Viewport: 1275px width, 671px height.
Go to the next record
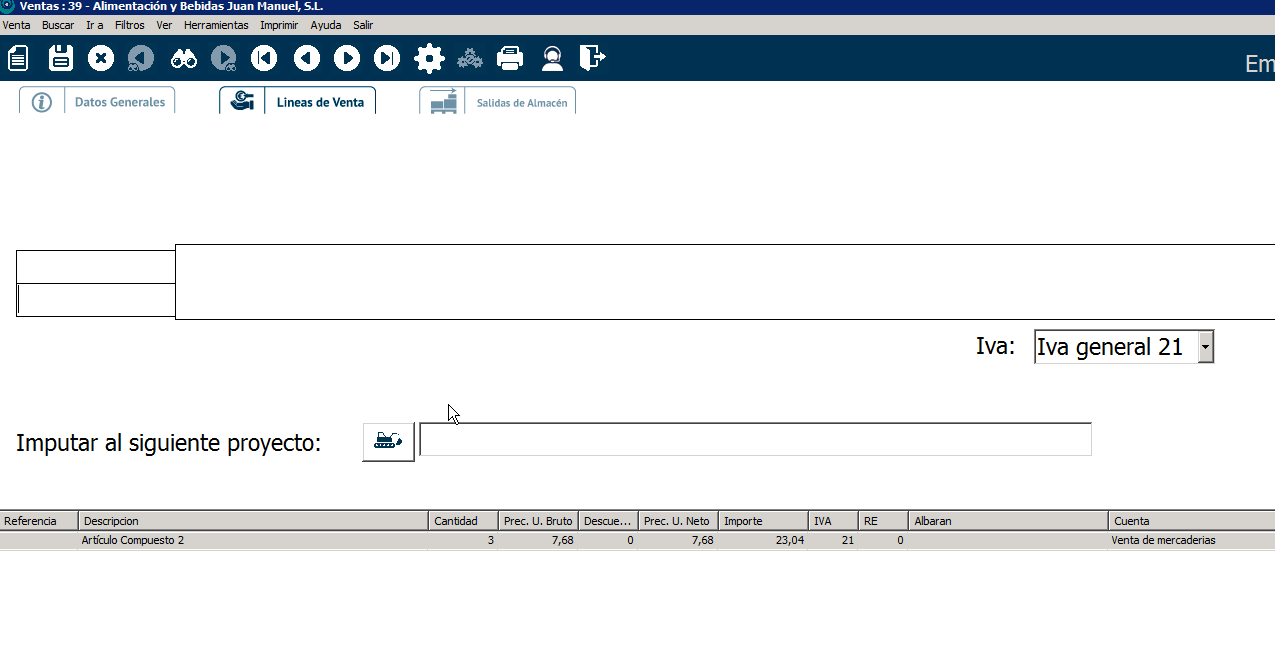[347, 58]
